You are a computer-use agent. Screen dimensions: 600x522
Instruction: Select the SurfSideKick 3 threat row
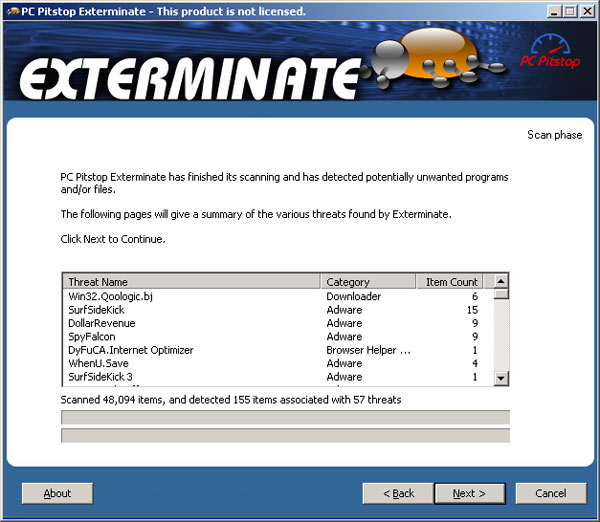273,377
